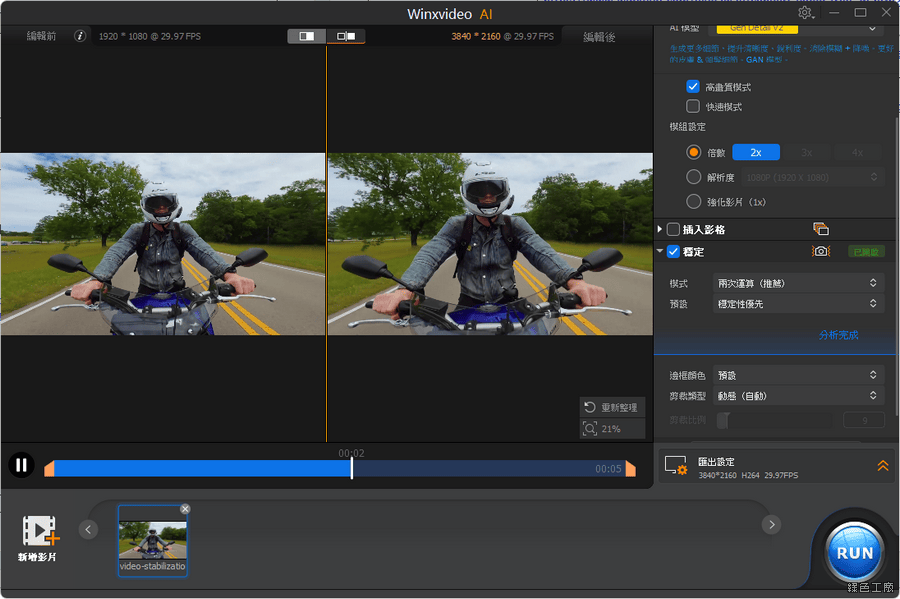
Task: Enable the 快速模式 checkbox
Action: point(693,106)
